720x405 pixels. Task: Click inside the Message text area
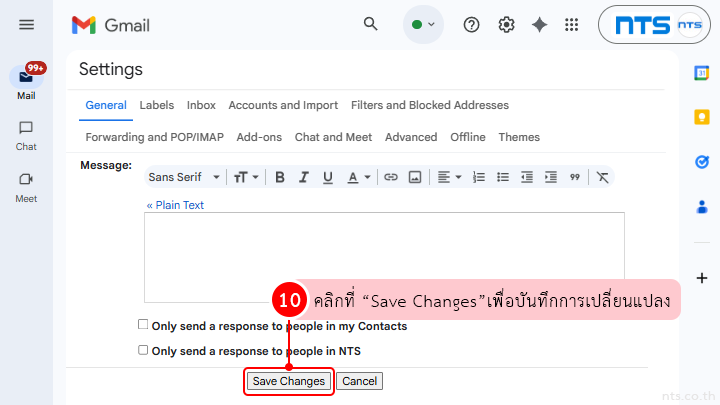tap(384, 257)
